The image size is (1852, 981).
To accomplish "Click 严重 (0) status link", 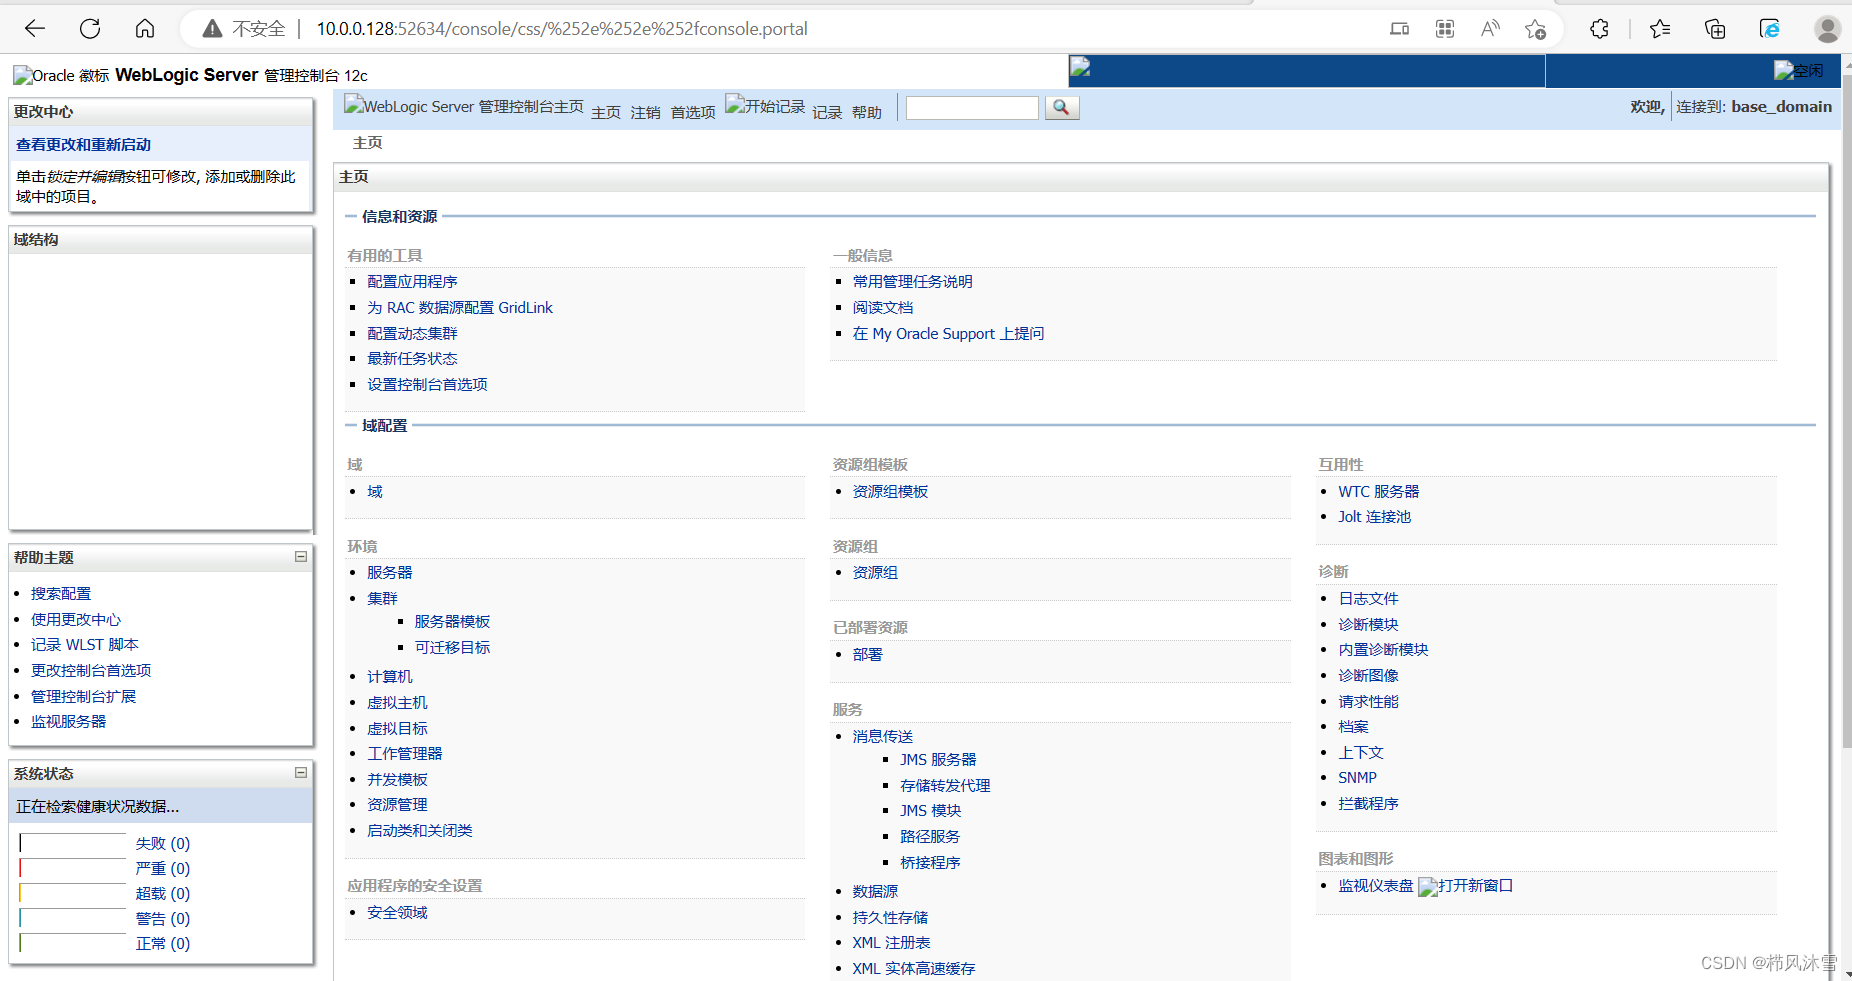I will 163,869.
